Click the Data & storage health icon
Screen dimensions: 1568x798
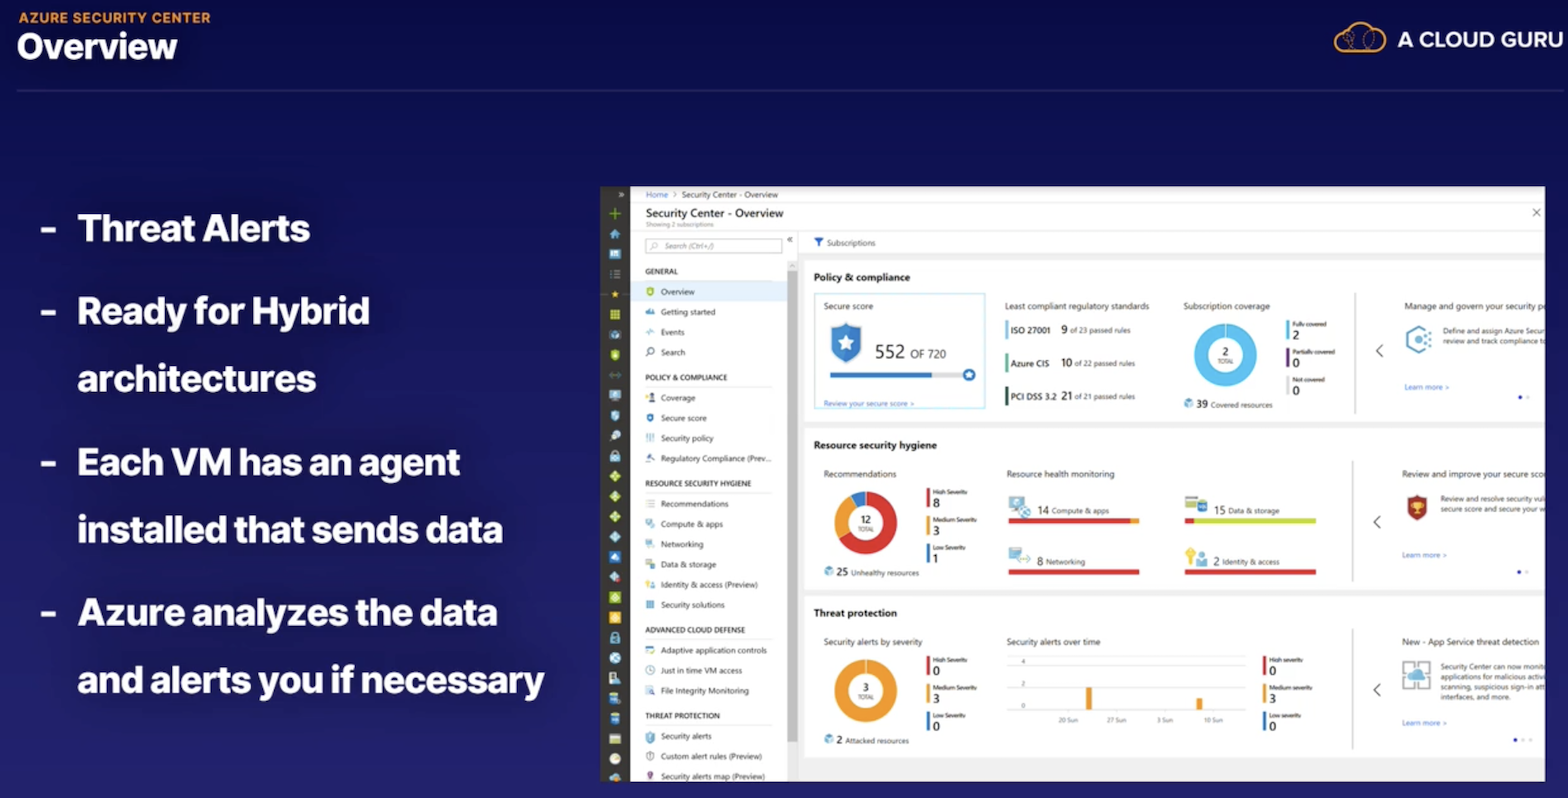[1196, 505]
